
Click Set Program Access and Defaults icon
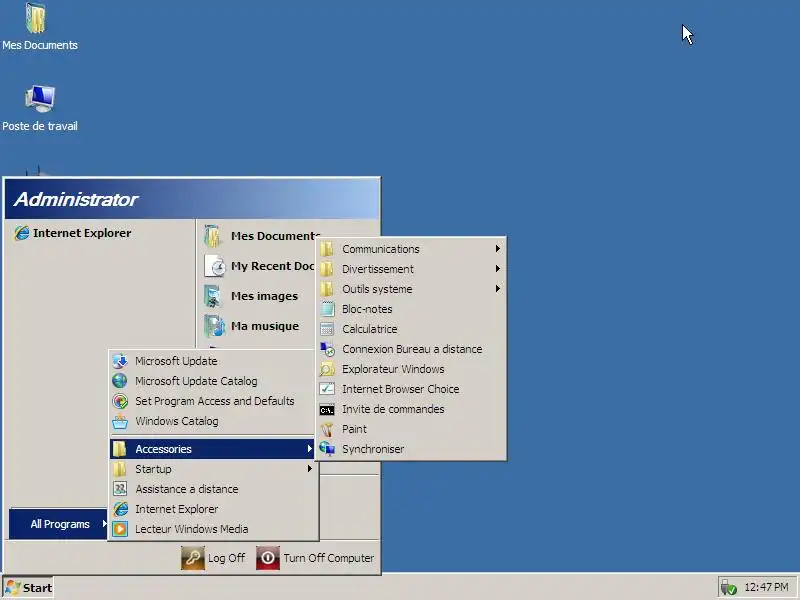coord(120,401)
